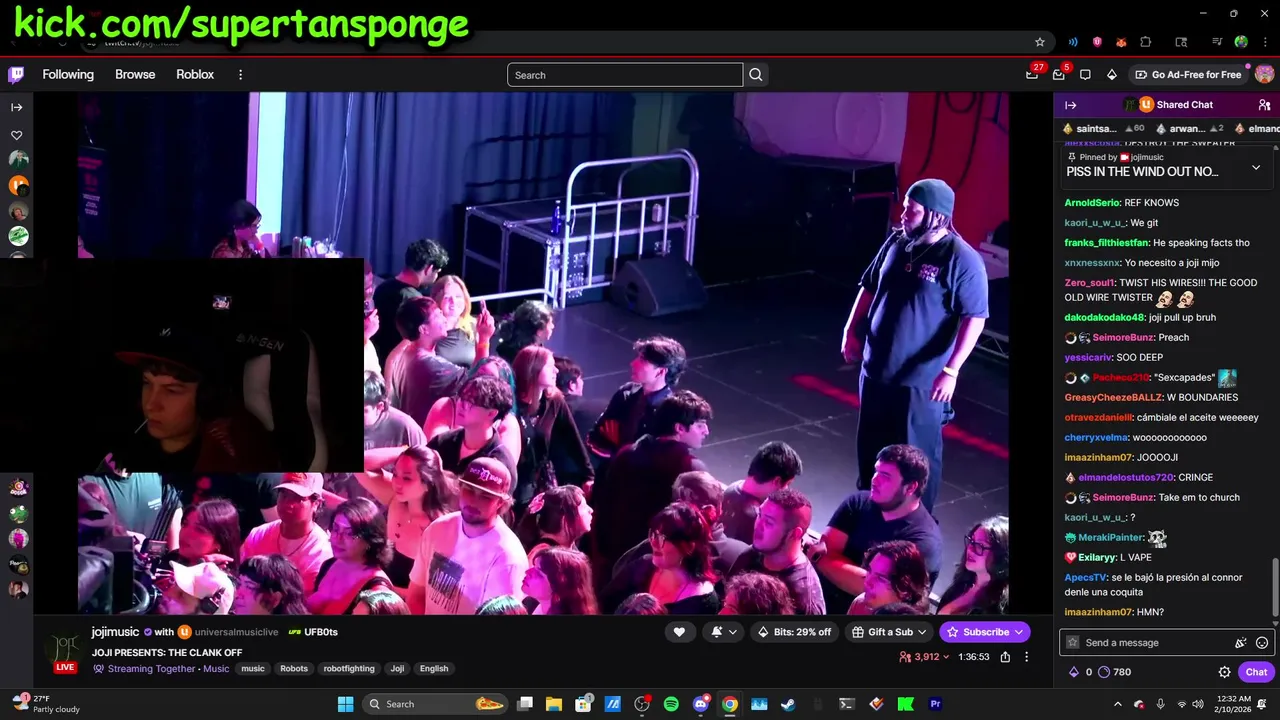Open Browse tab
The image size is (1280, 720).
(135, 75)
